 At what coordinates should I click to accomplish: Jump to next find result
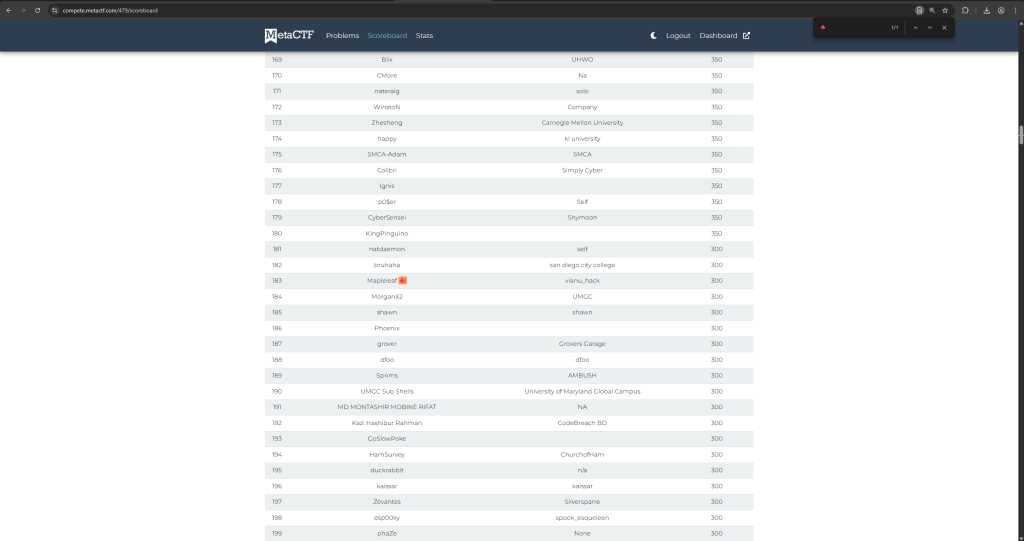click(x=930, y=28)
